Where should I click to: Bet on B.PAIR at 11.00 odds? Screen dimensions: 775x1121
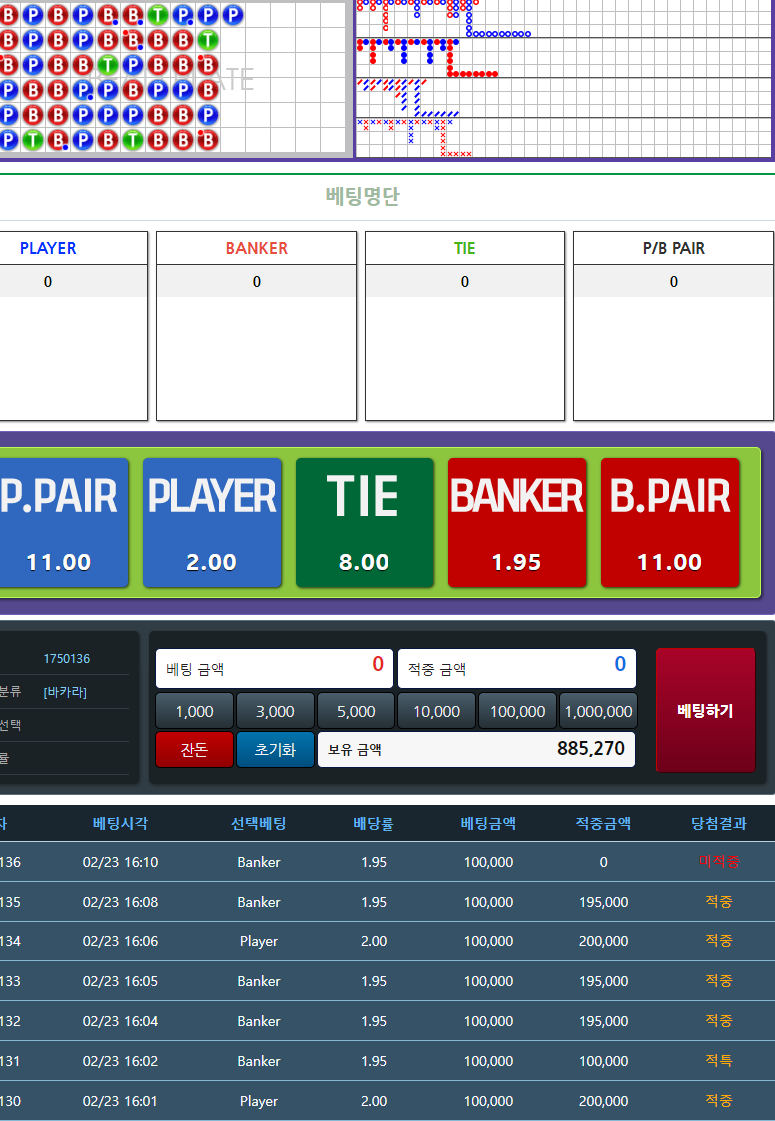point(670,523)
